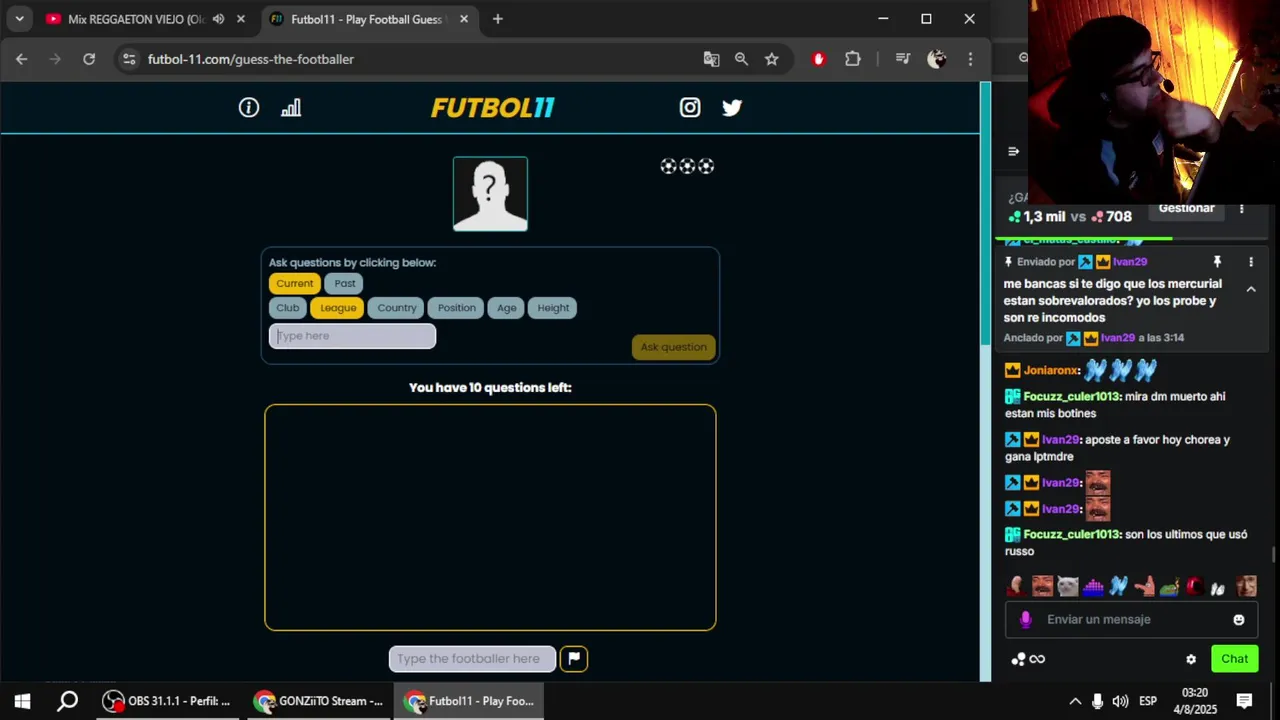The height and width of the screenshot is (720, 1280).
Task: Click Focuzz_culer1013 in 'mira dm muerto' message
Action: coord(1071,396)
